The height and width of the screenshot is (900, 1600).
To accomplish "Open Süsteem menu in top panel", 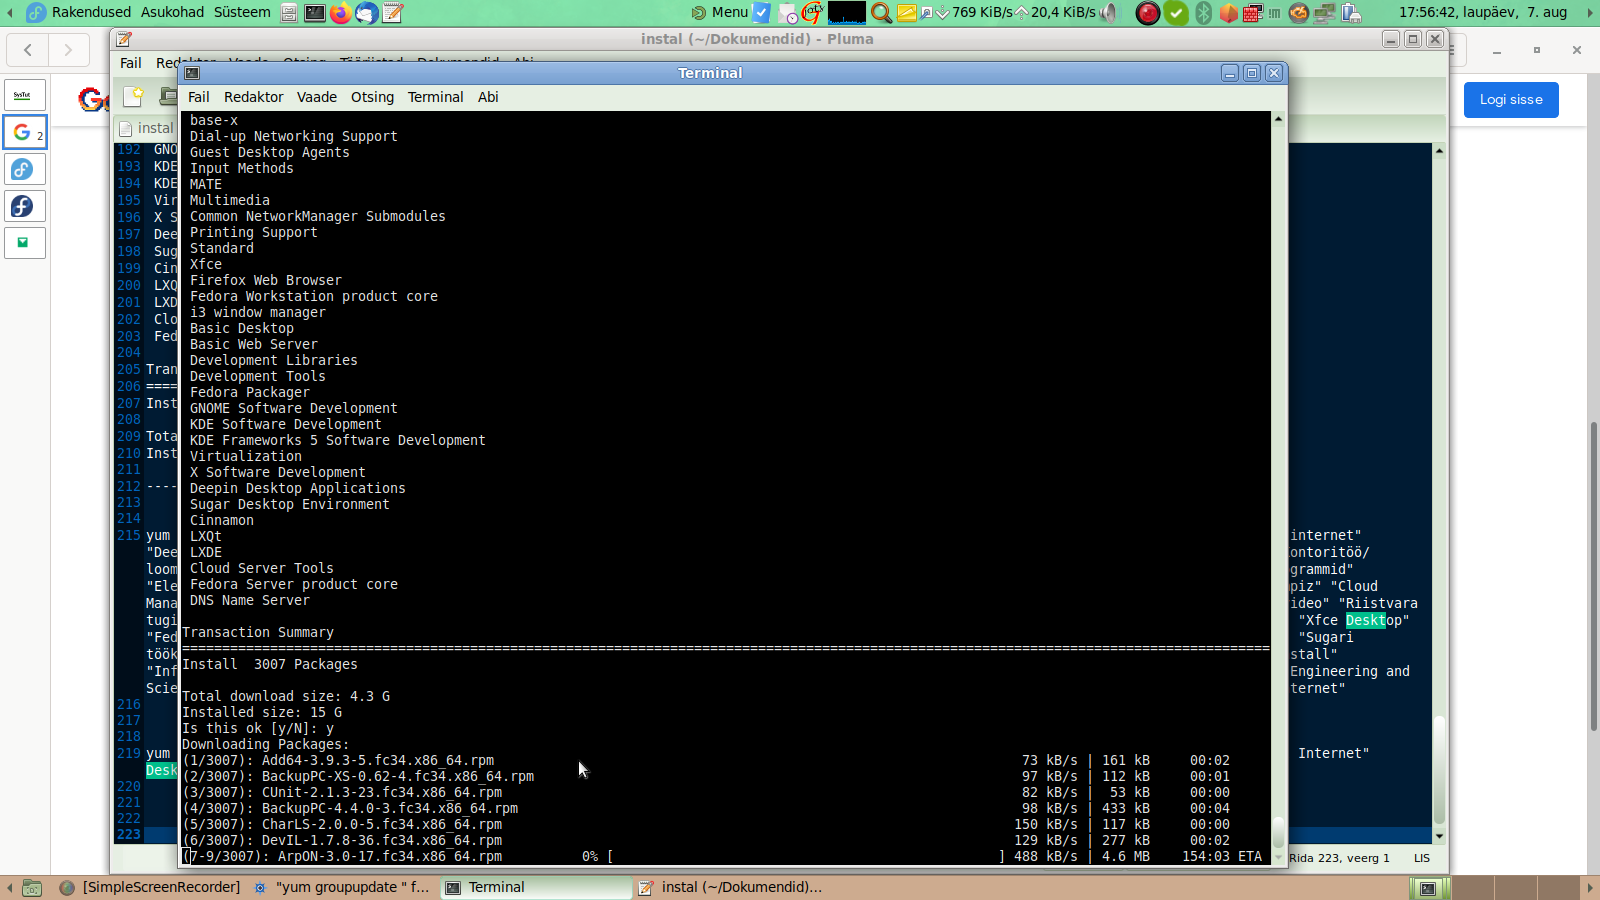I will (x=242, y=12).
